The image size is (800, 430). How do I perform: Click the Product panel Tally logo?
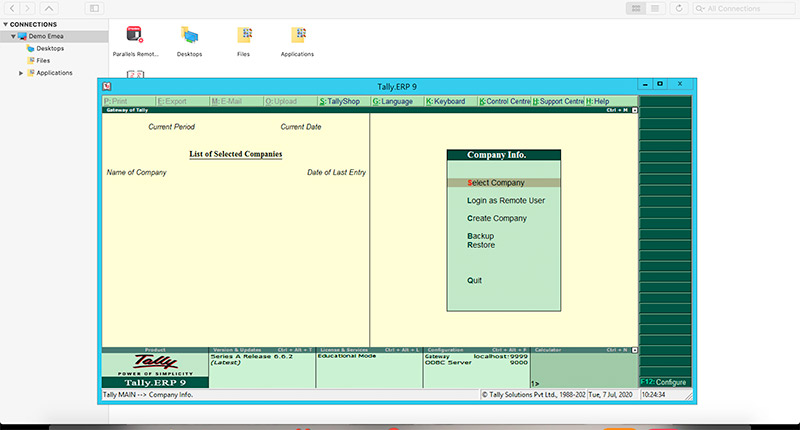tap(155, 362)
